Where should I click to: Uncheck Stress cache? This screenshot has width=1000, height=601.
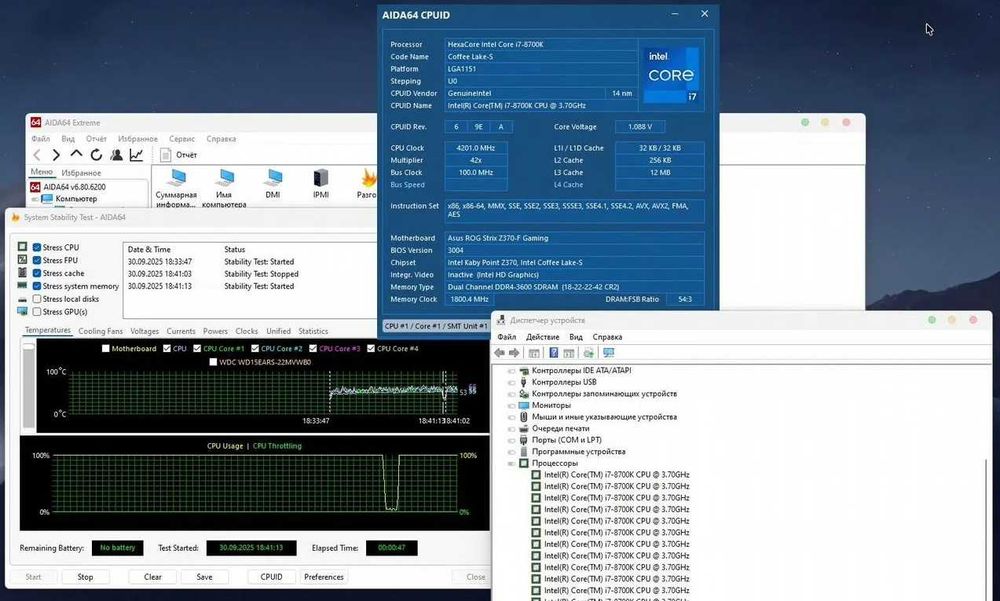[37, 273]
